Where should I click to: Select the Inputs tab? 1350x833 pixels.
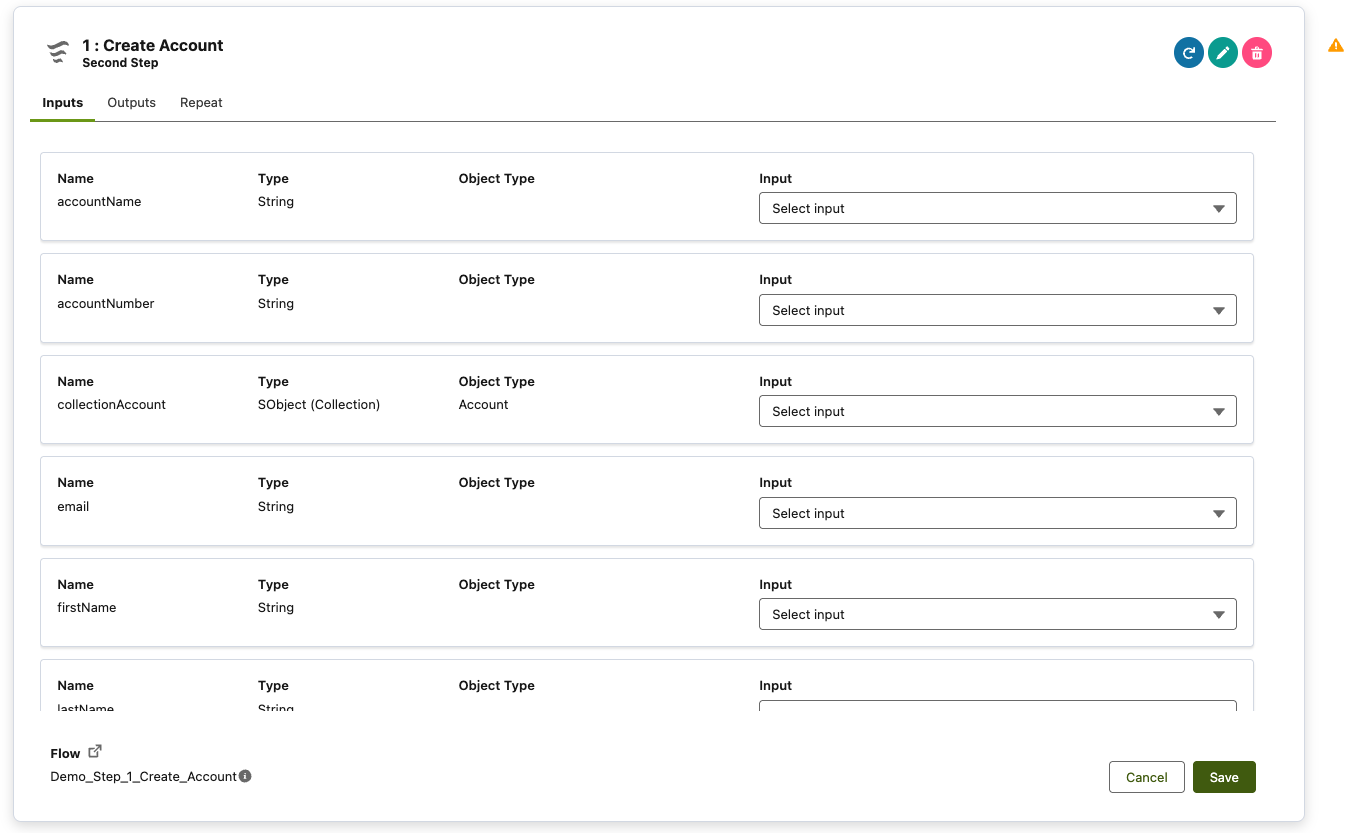(x=62, y=102)
